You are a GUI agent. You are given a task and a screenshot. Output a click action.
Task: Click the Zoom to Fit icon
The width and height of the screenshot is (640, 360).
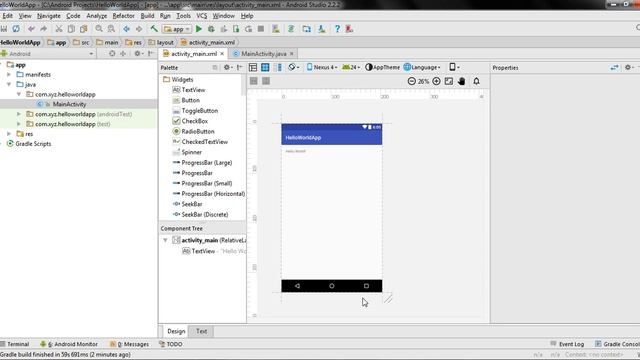pyautogui.click(x=449, y=81)
